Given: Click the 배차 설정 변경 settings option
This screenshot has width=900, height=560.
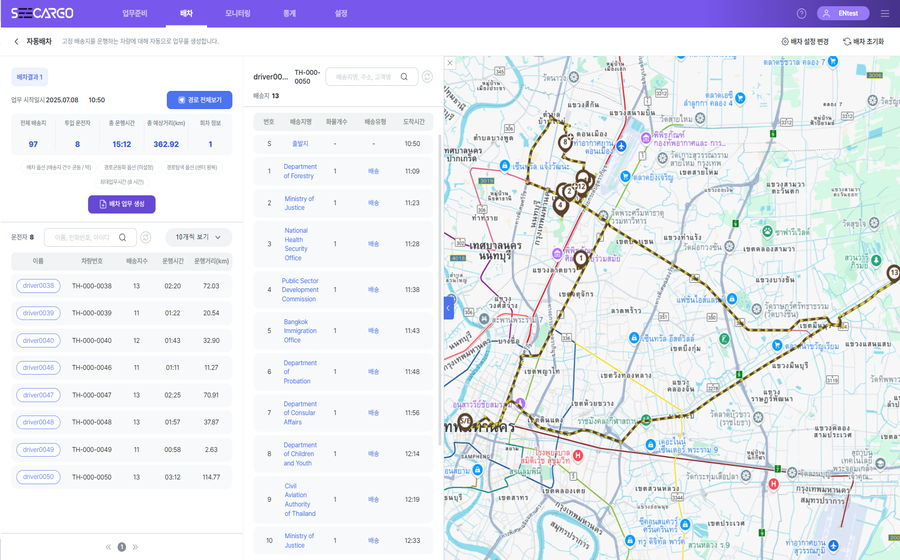Looking at the screenshot, I should [x=804, y=42].
